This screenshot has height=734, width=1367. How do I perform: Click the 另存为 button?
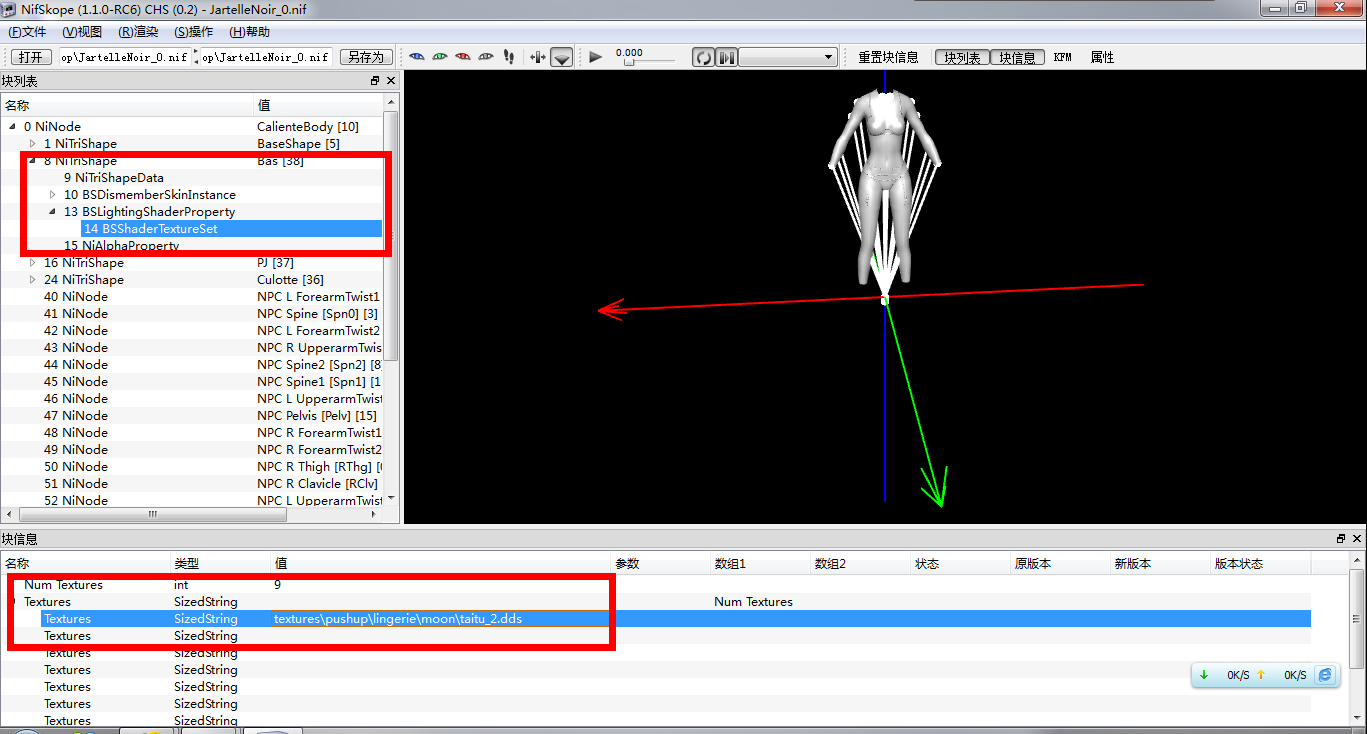[364, 57]
